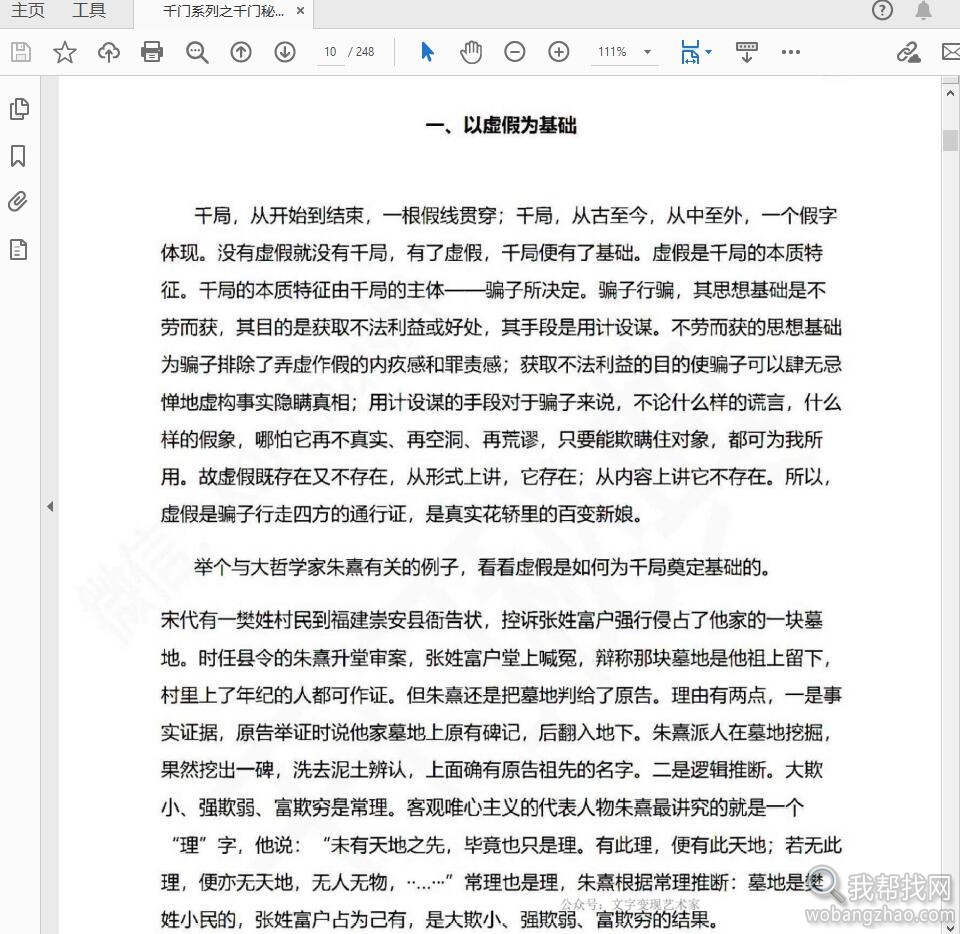
Task: Open the read mode keyboard-scroll icon
Action: tap(746, 53)
